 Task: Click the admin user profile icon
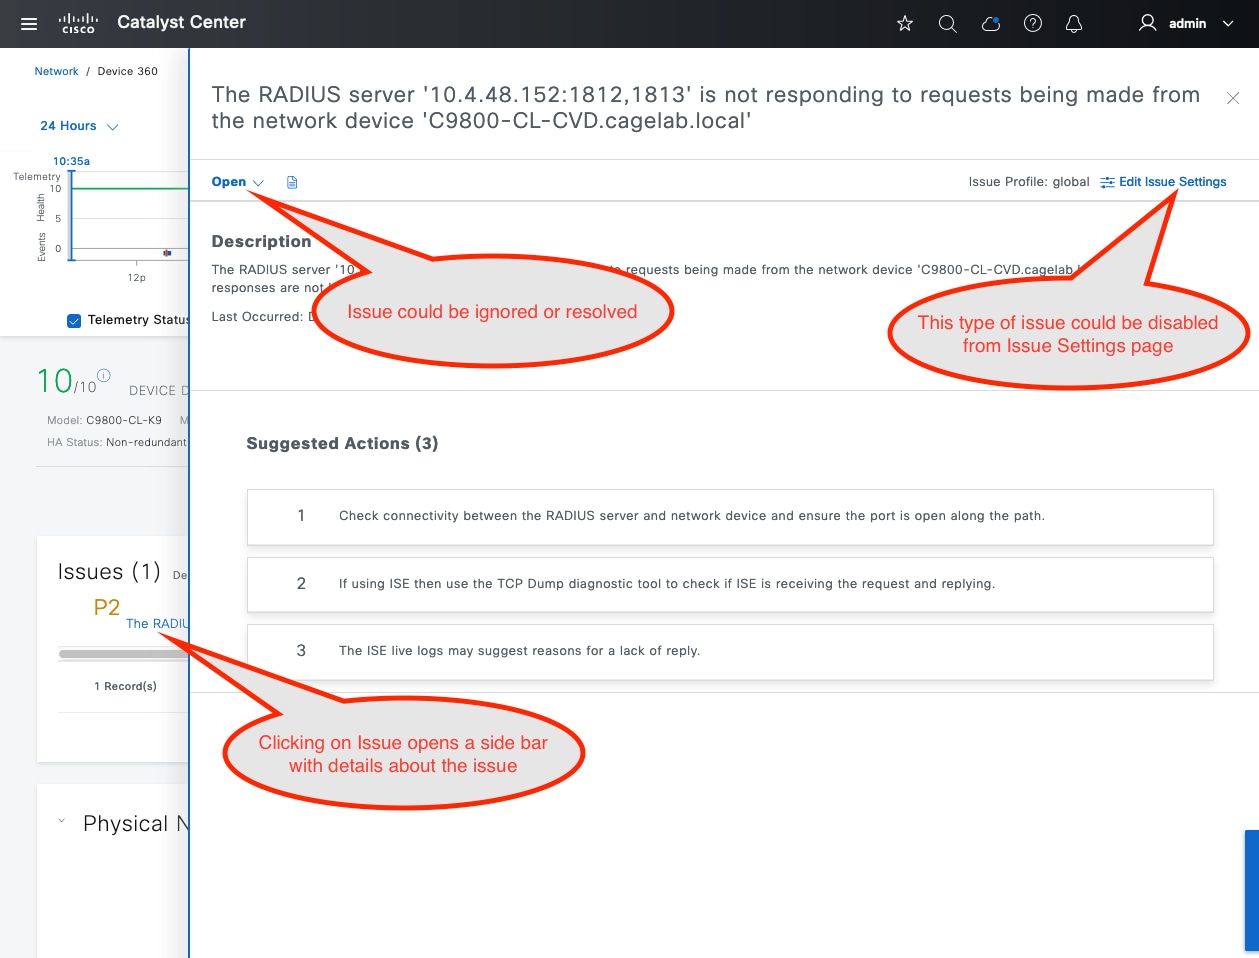pos(1147,23)
